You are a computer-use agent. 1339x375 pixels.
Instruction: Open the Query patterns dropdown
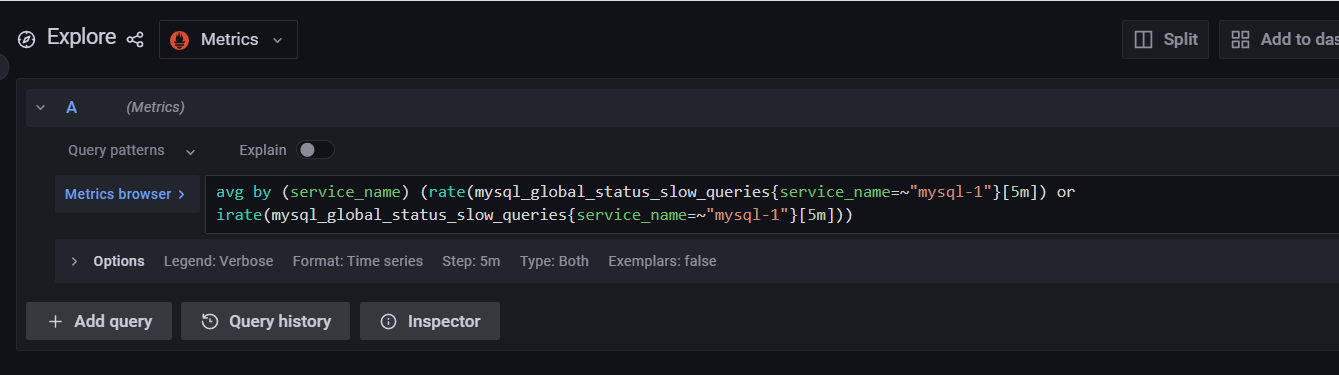tap(132, 150)
